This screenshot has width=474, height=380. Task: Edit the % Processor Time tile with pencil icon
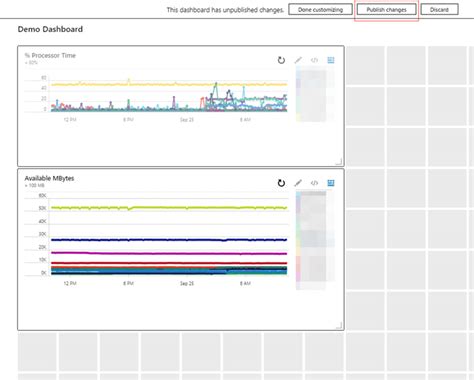pos(298,60)
